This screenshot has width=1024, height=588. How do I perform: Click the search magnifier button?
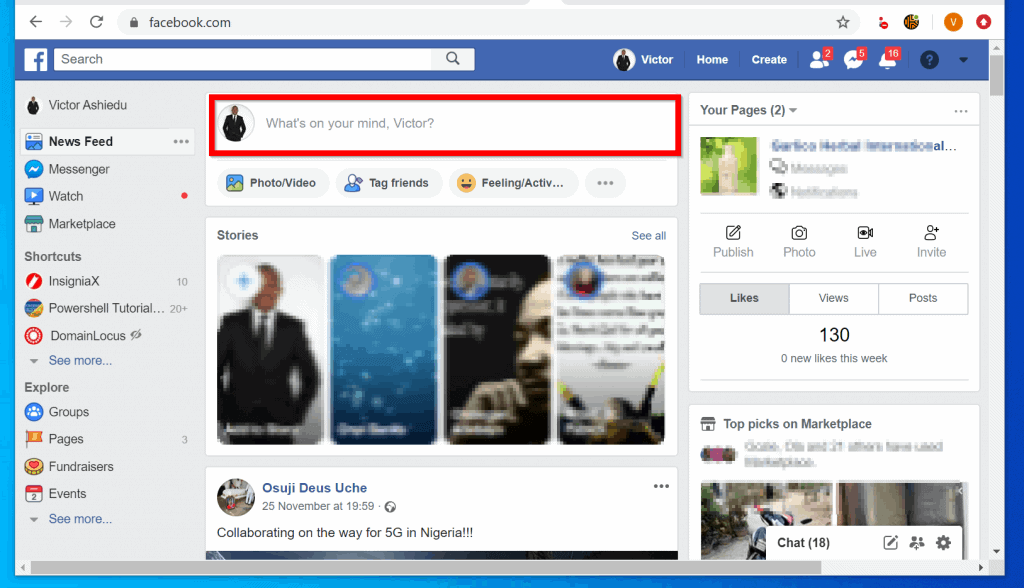(453, 59)
